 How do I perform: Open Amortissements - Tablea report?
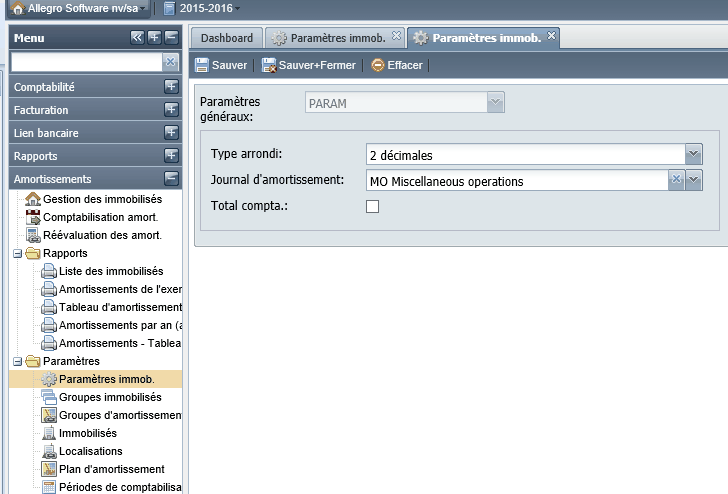(120, 343)
